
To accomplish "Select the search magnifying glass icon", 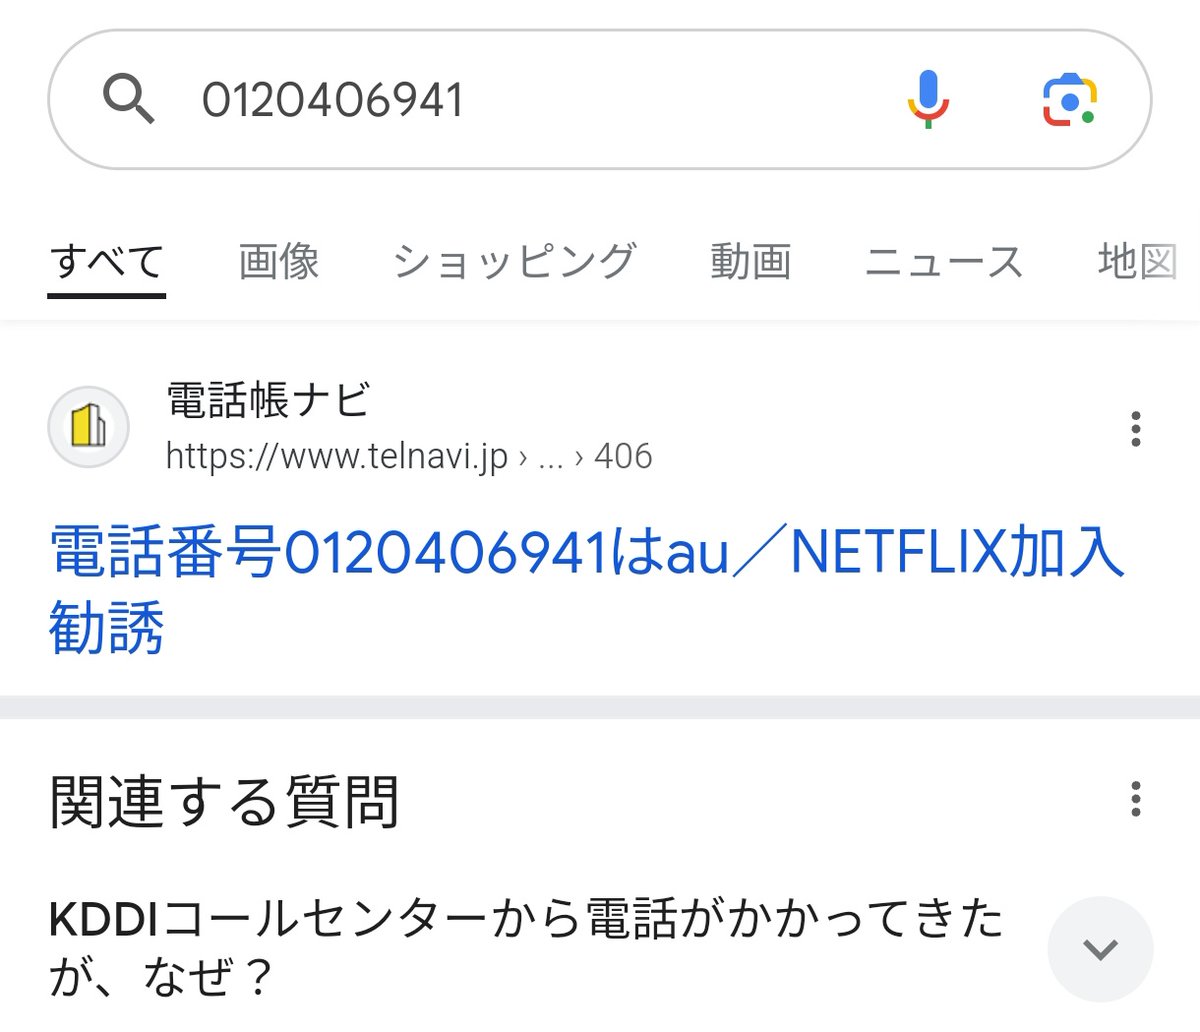I will click(x=131, y=98).
